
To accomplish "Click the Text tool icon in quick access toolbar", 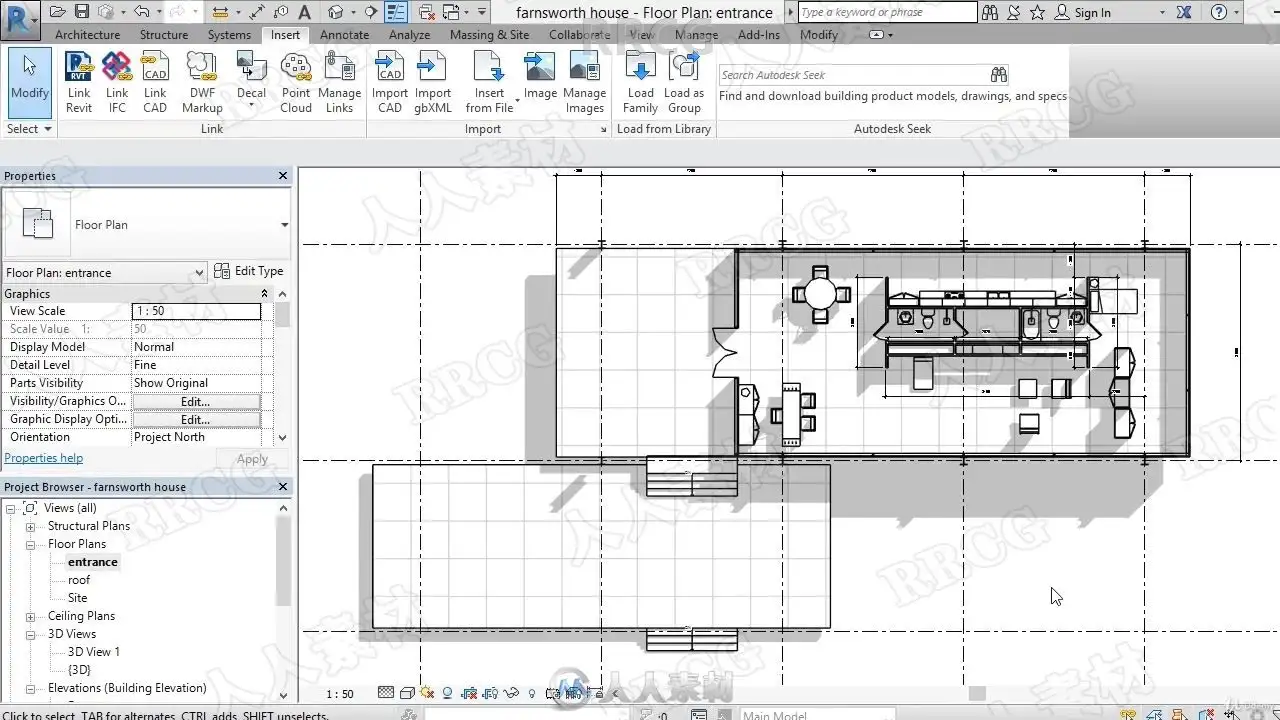I will pos(305,12).
